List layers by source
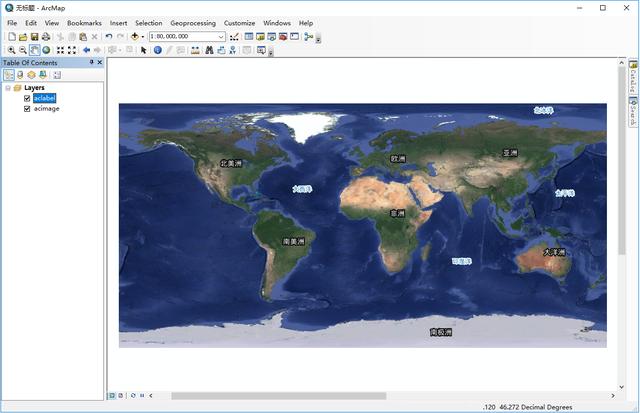The width and height of the screenshot is (640, 413). [20, 75]
